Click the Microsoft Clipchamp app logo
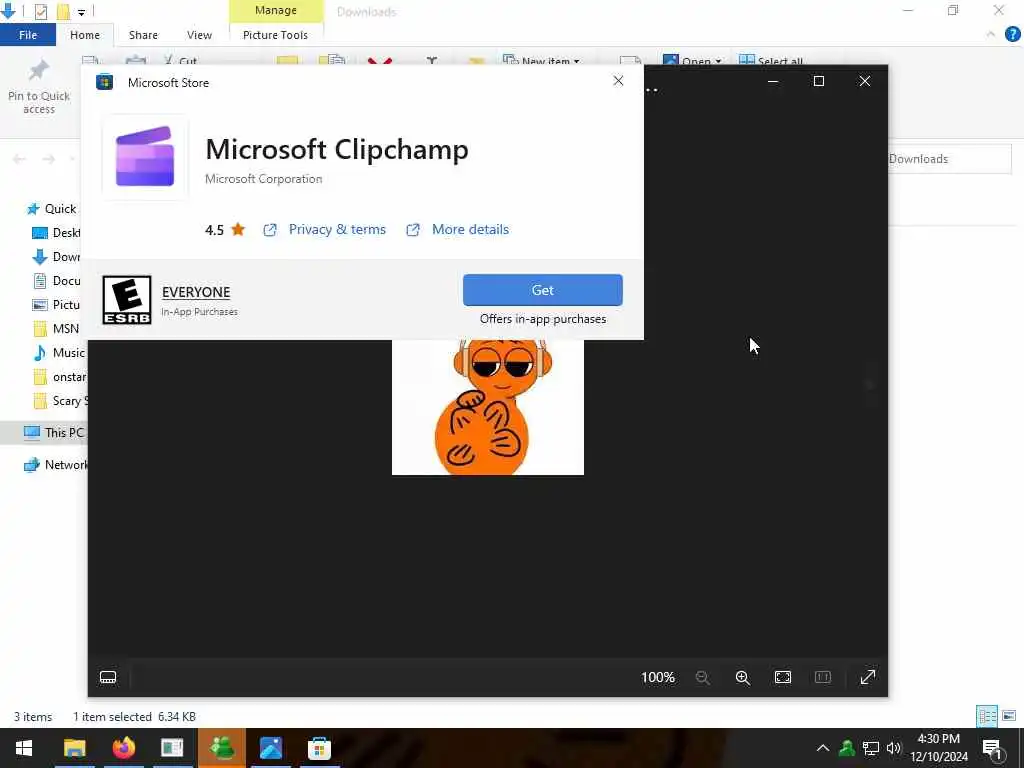The width and height of the screenshot is (1024, 768). click(145, 157)
